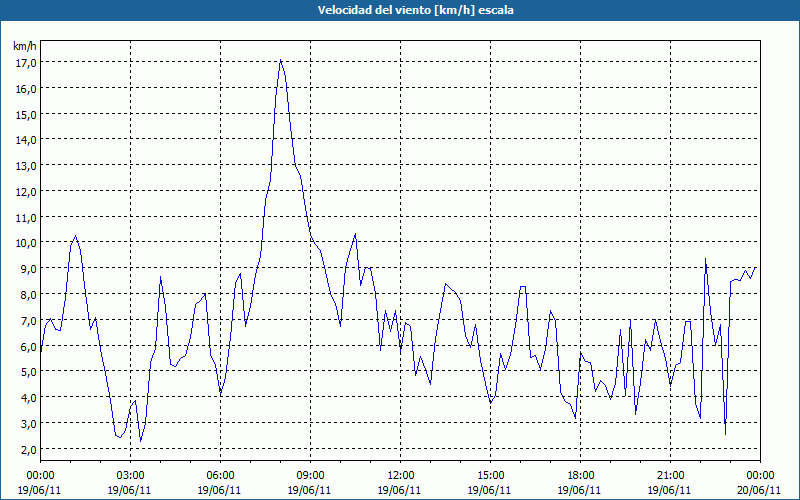This screenshot has width=800, height=500.
Task: Select the 19/06/11 date under 12:00
Action: (x=400, y=490)
